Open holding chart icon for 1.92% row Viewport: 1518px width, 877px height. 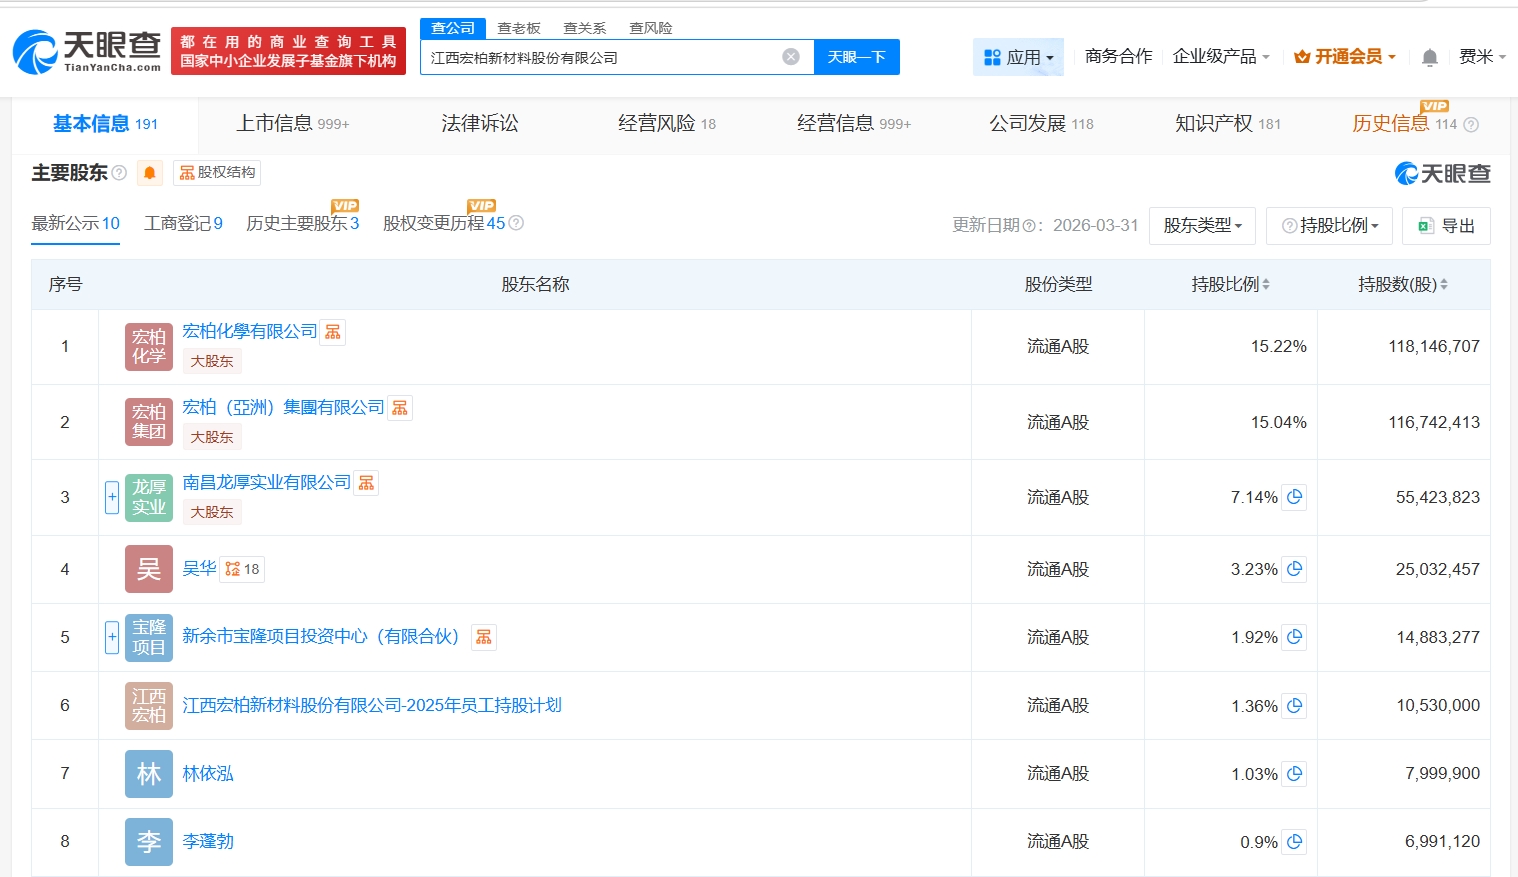pos(1295,637)
